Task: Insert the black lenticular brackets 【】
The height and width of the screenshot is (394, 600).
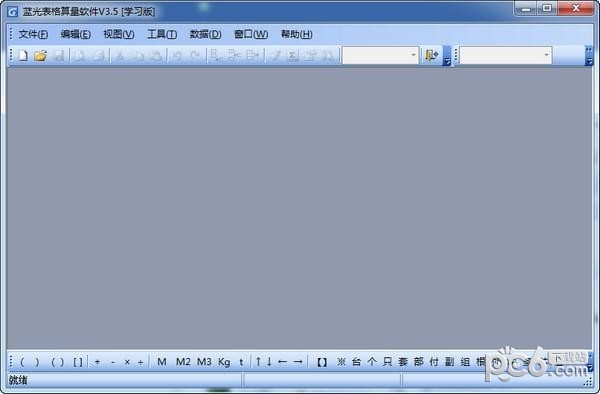Action: [322, 362]
